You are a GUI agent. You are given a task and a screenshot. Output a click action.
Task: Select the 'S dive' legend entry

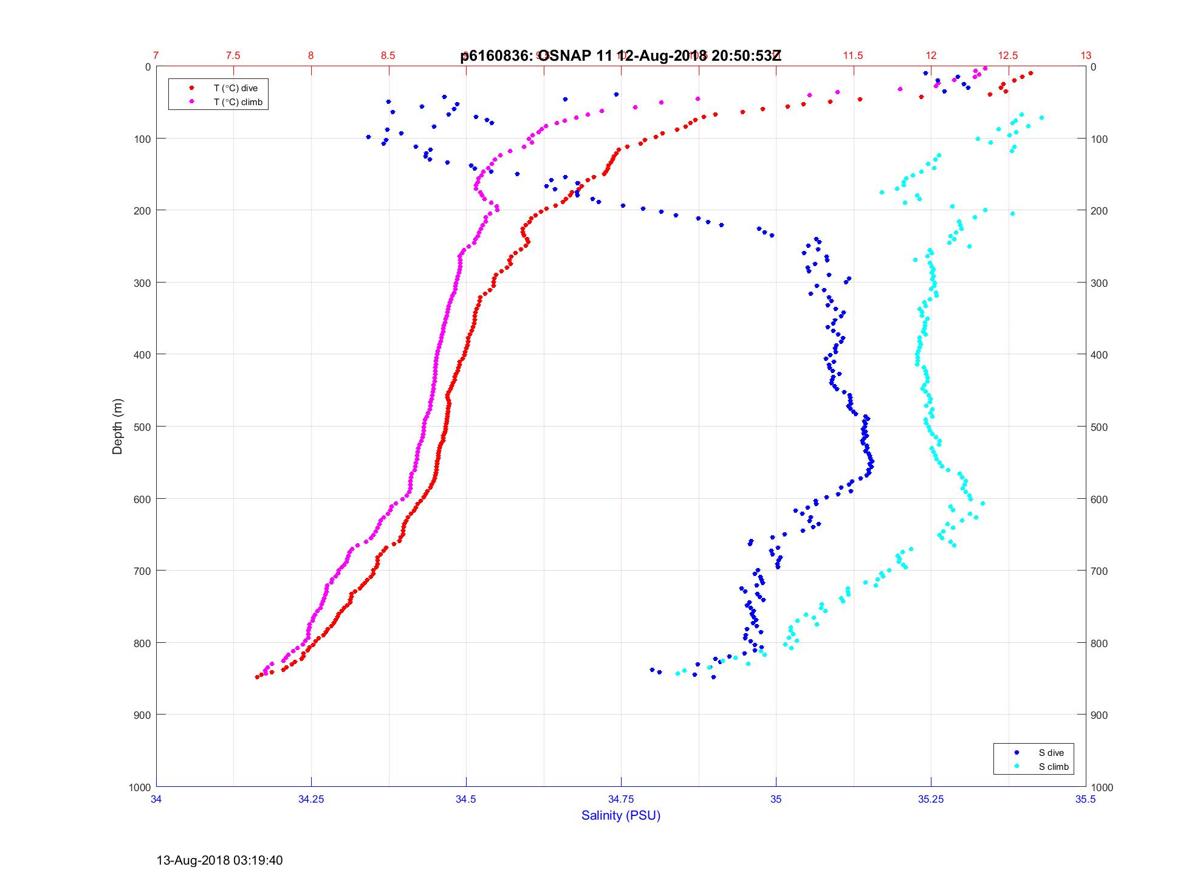[1051, 751]
